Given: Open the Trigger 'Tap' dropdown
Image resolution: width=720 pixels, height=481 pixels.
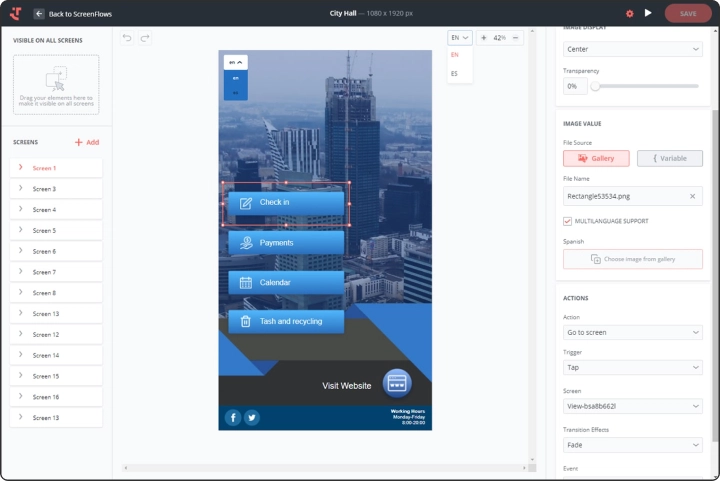Looking at the screenshot, I should pos(633,367).
